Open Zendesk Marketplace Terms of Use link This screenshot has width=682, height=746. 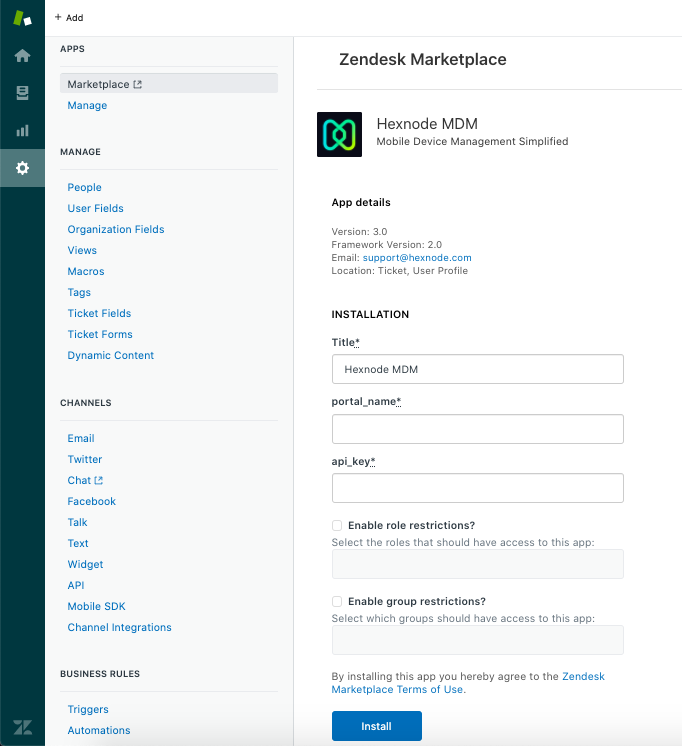[x=468, y=683]
